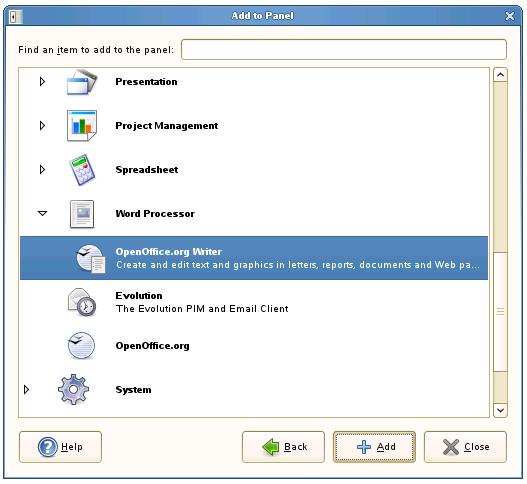Click the System gear icon
The image size is (527, 484).
click(x=73, y=390)
